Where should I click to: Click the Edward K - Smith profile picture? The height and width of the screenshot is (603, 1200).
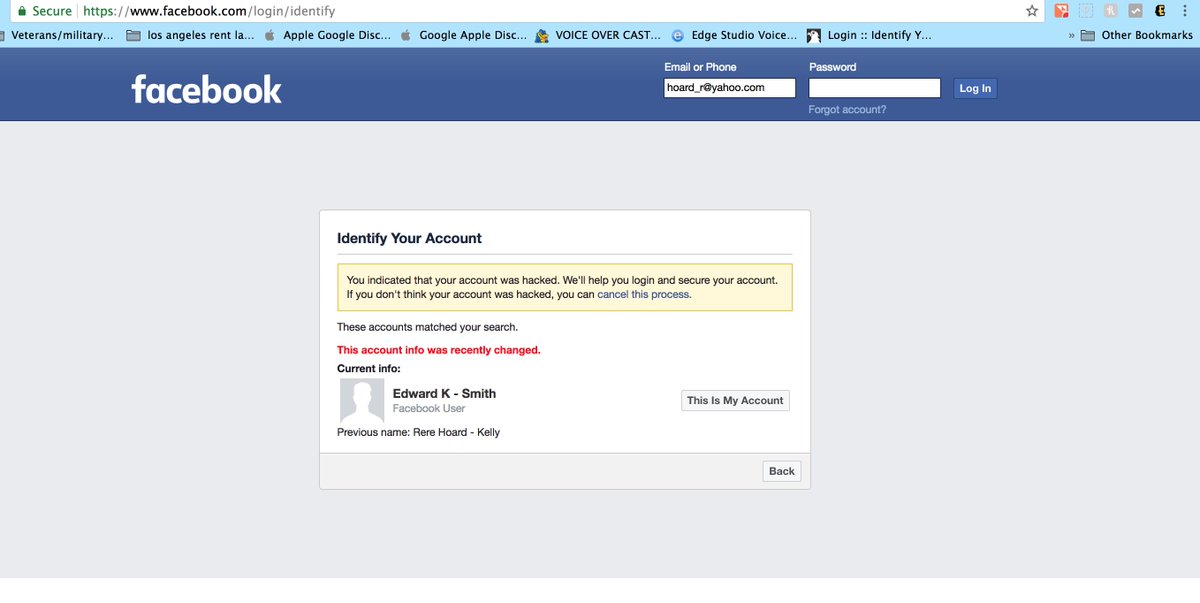(x=362, y=400)
